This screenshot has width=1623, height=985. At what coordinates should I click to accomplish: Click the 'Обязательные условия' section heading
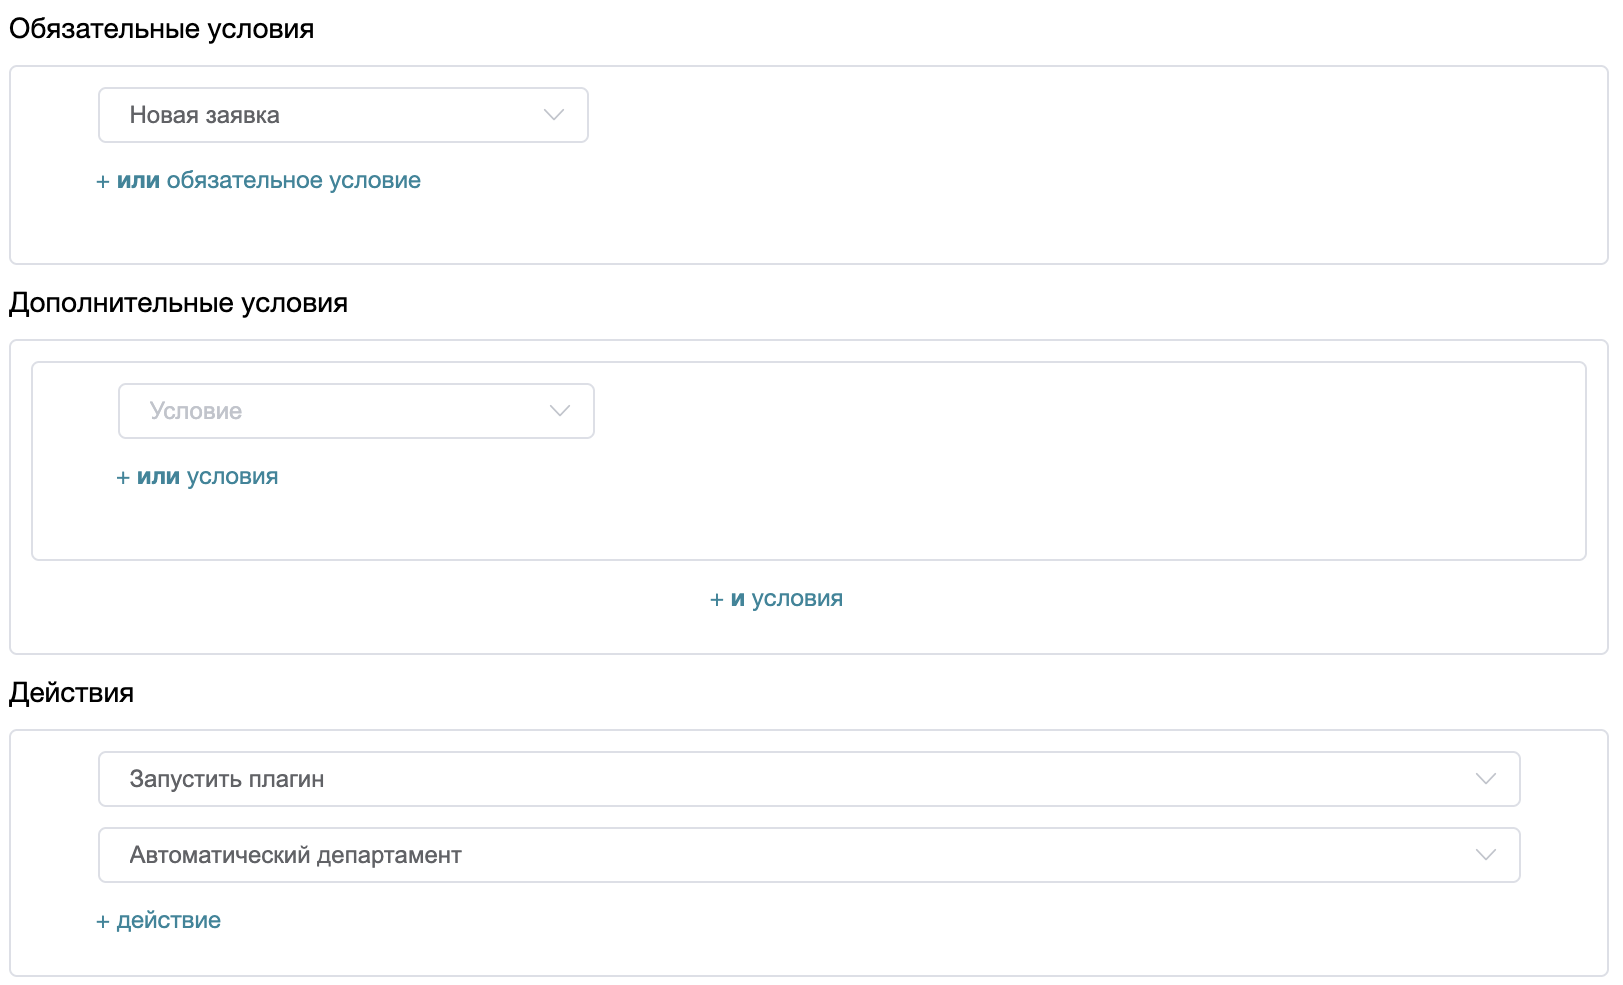click(161, 29)
